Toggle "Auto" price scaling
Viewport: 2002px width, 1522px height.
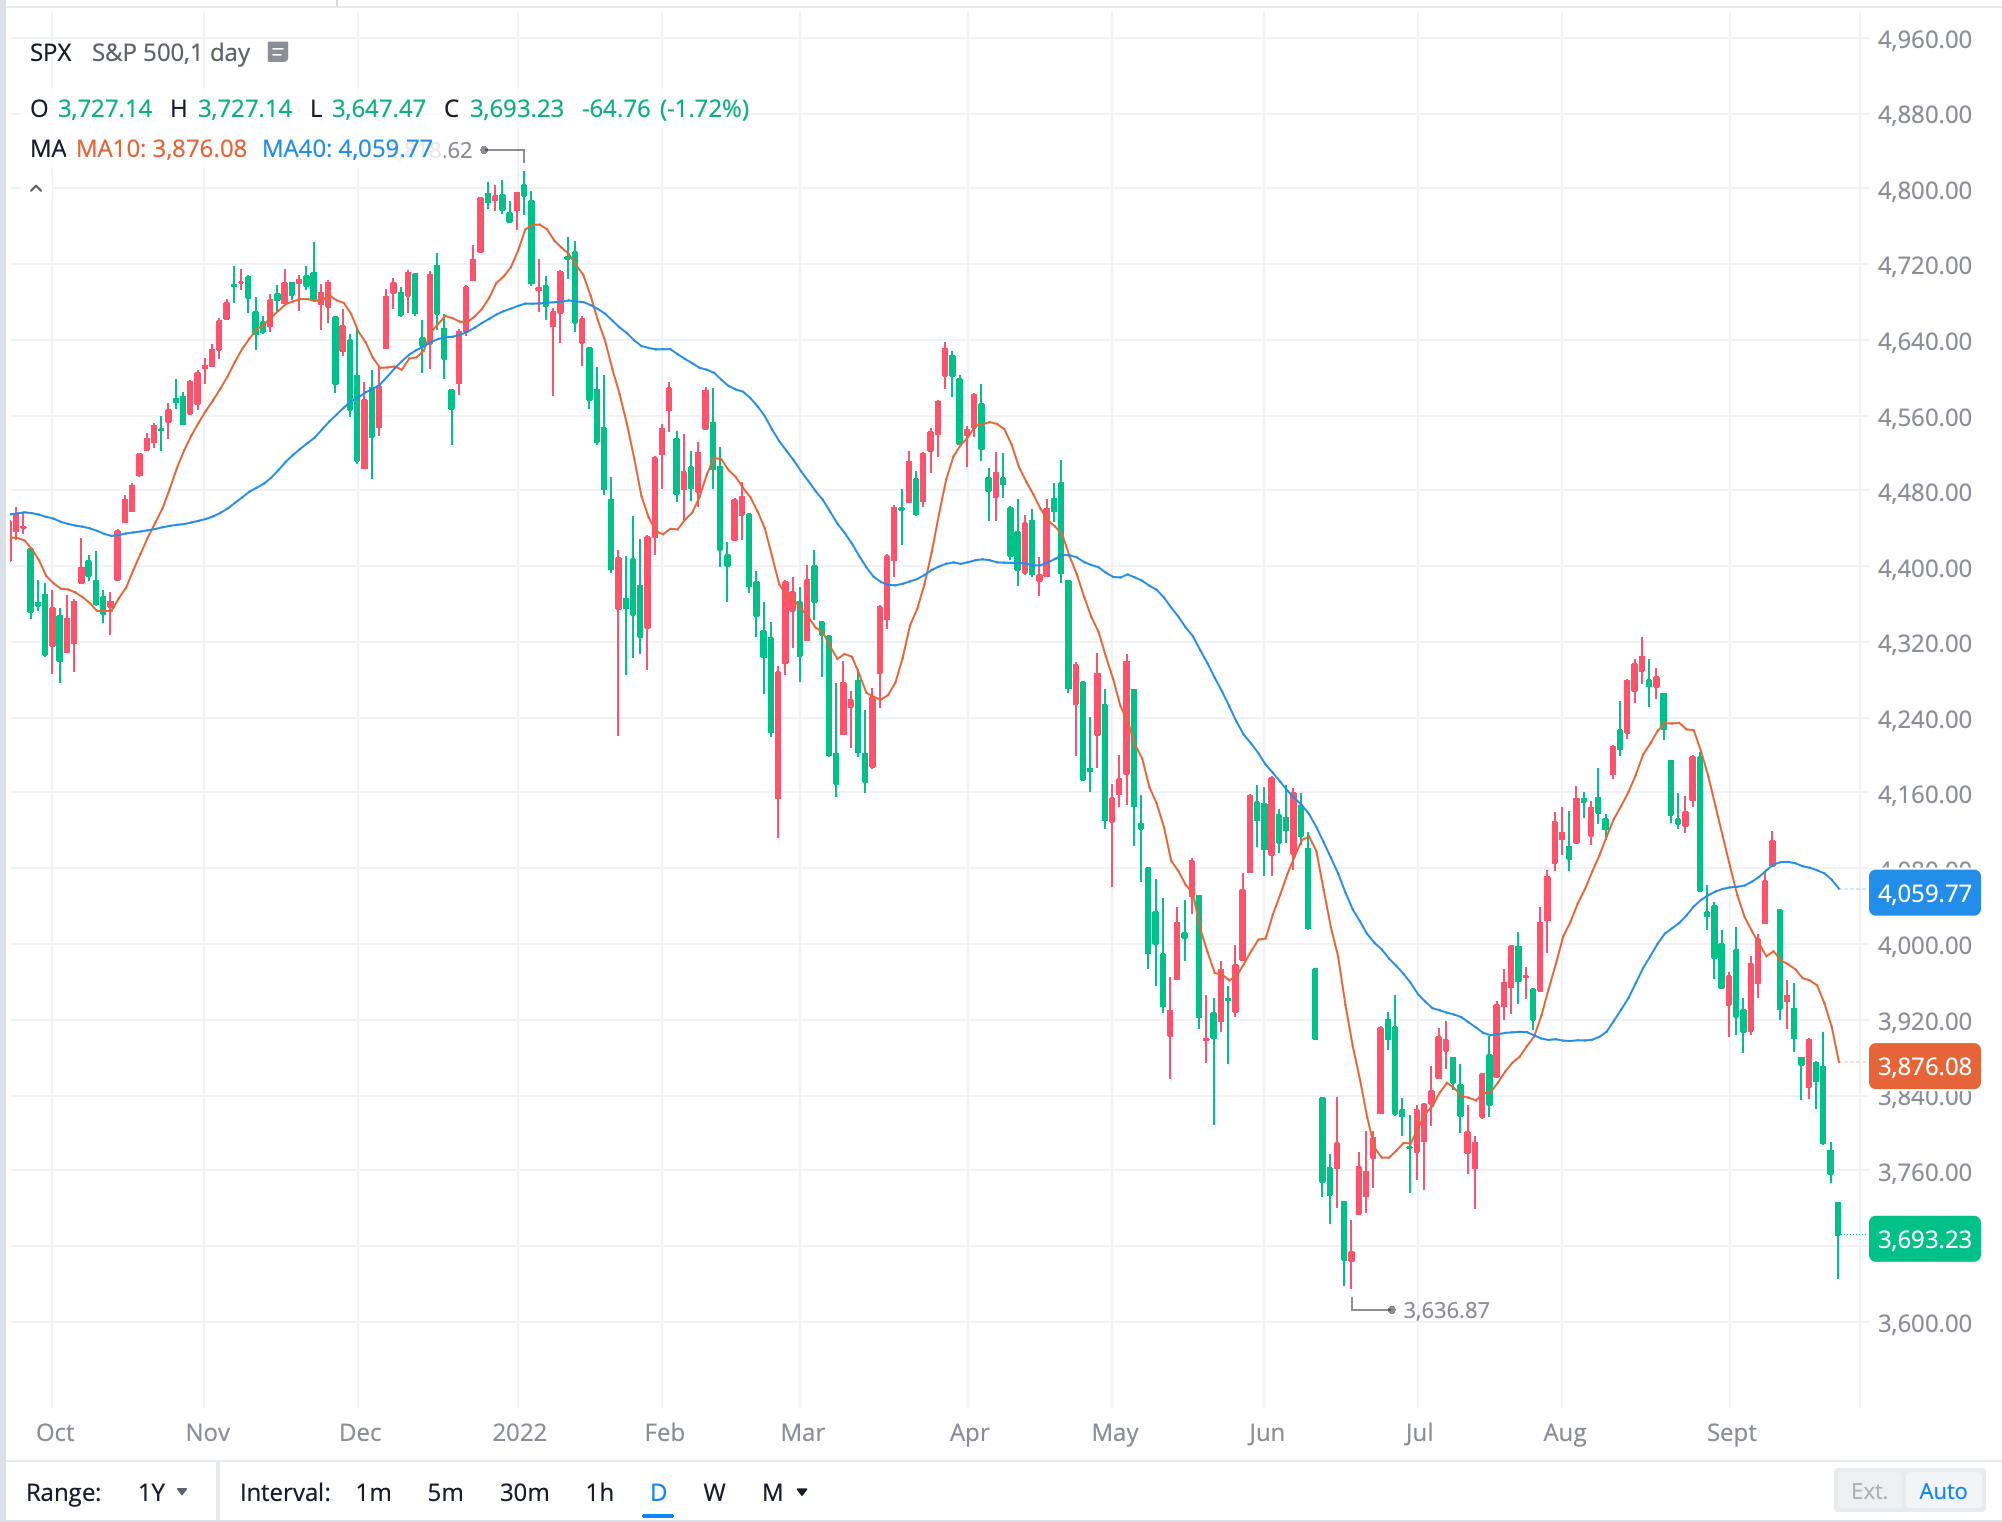[x=1943, y=1490]
